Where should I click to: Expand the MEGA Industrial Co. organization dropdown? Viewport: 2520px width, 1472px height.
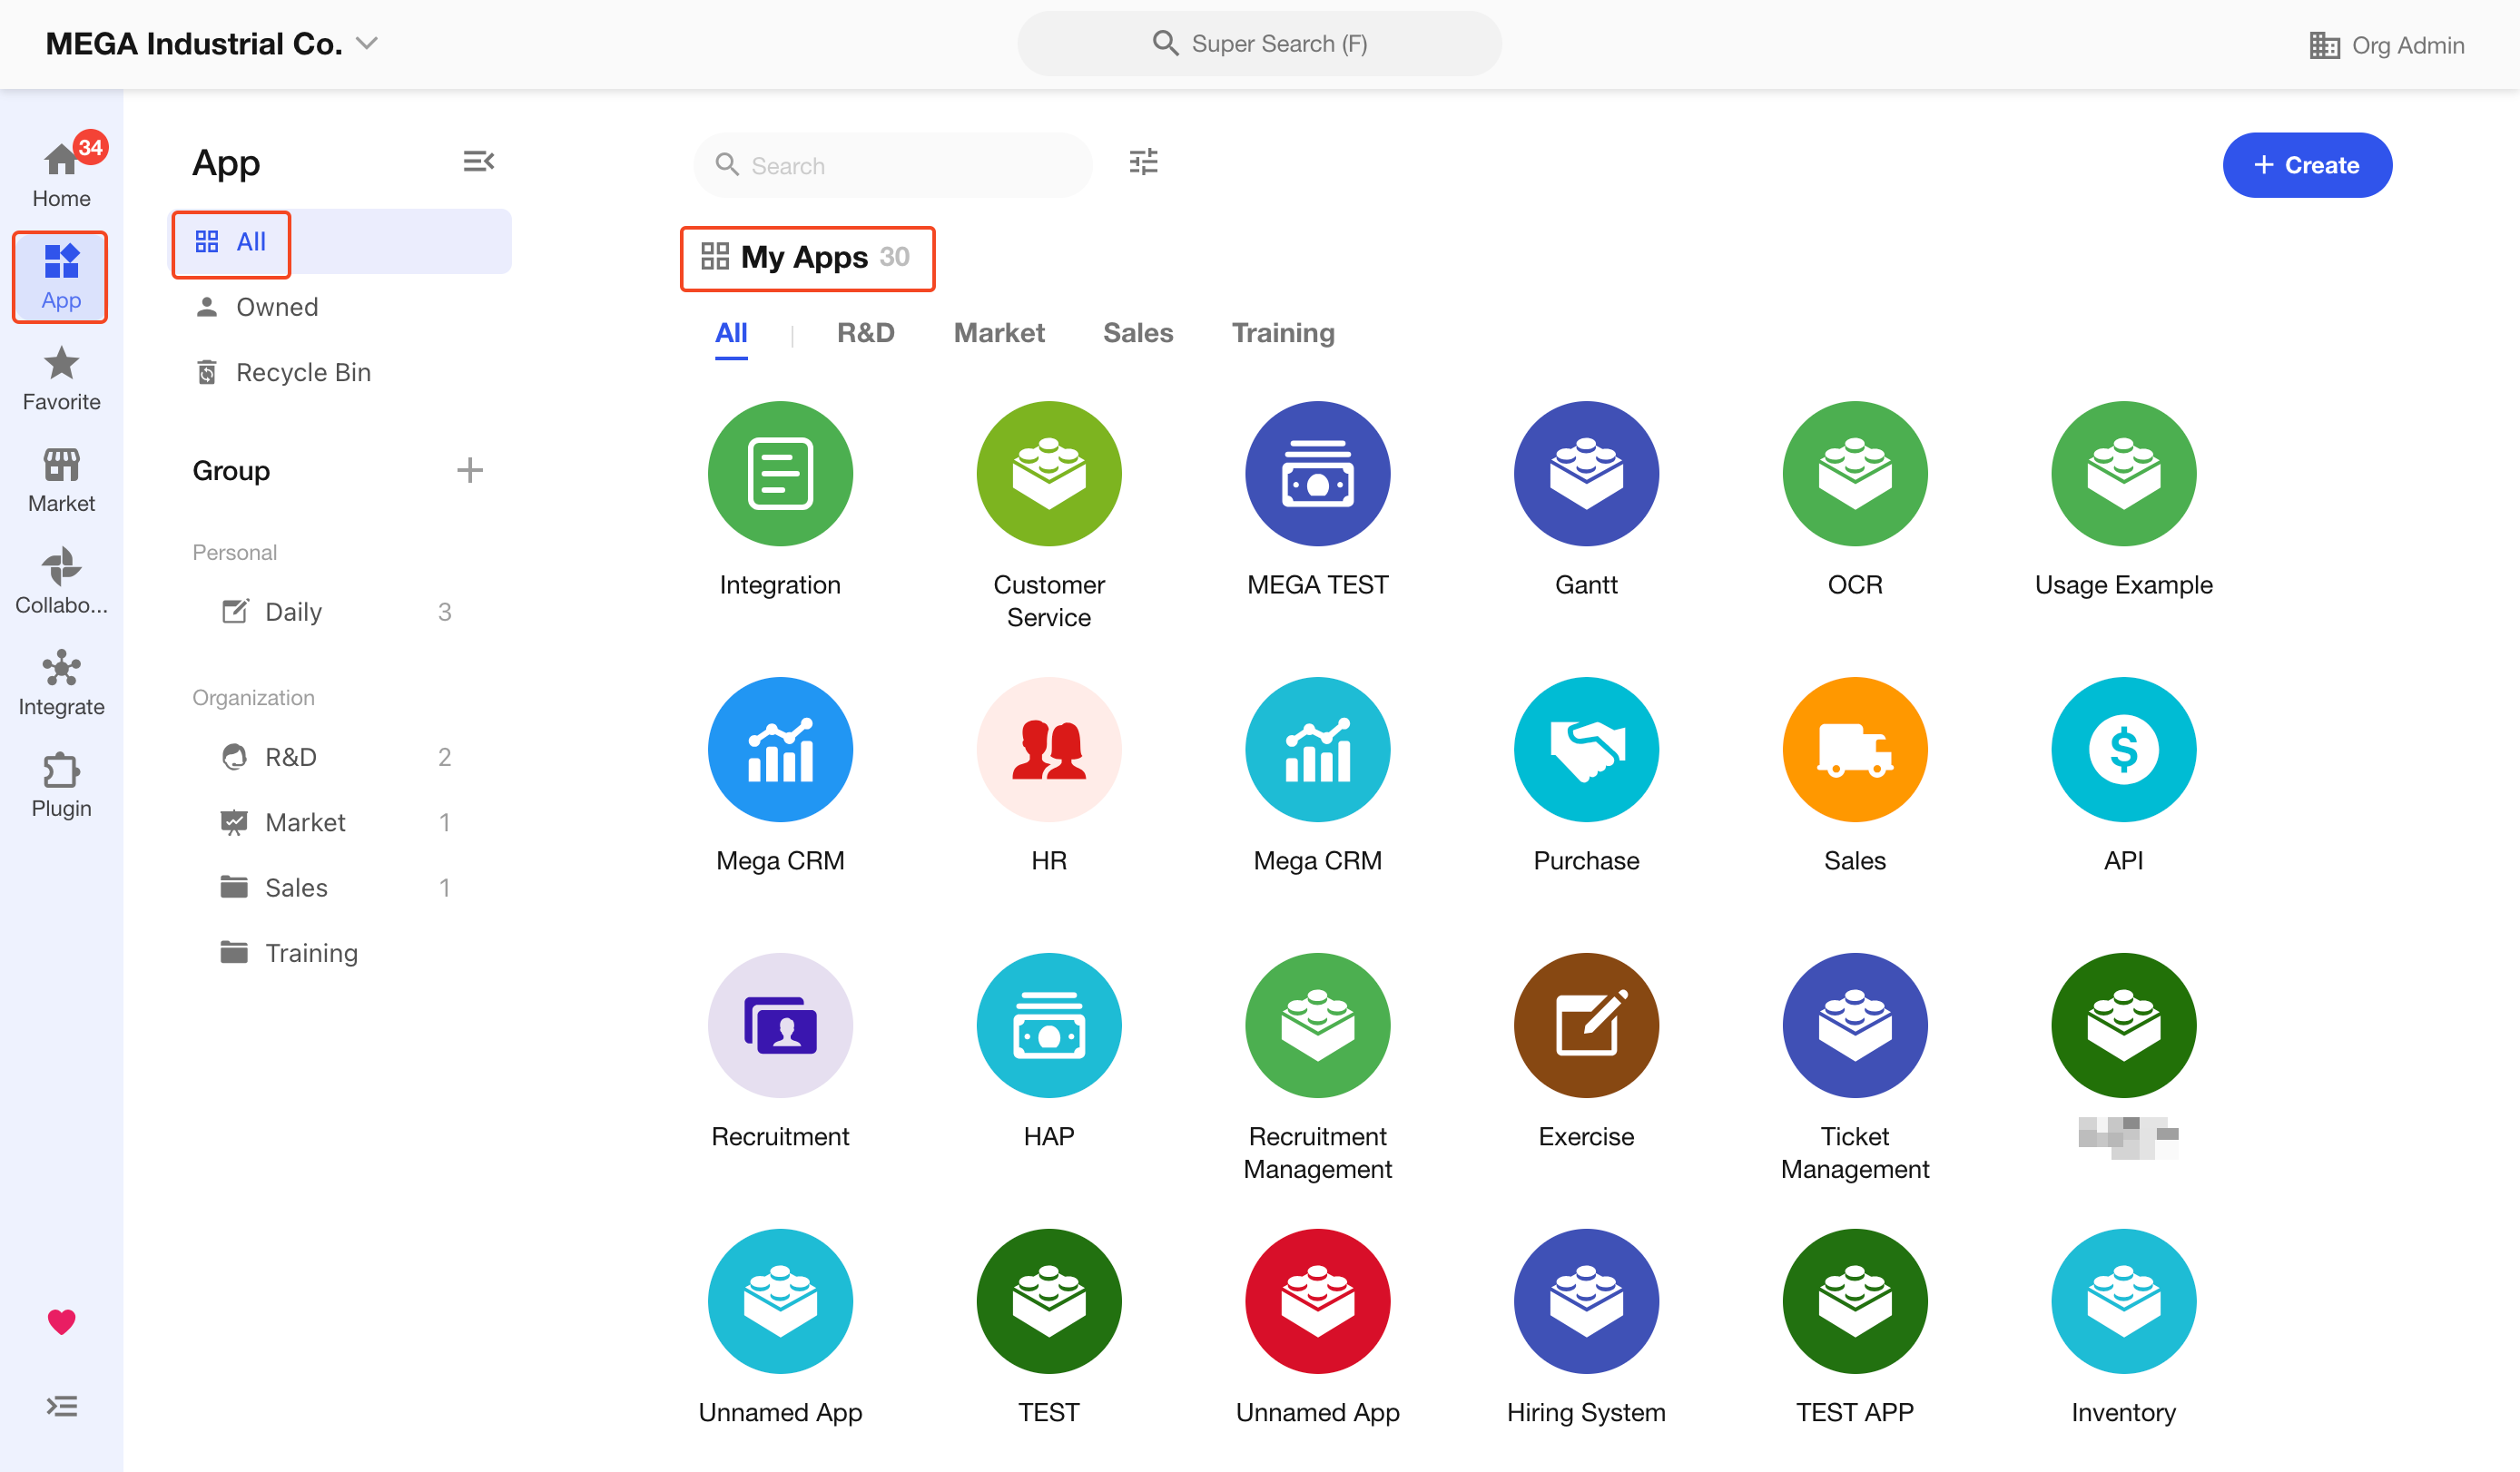(x=367, y=43)
